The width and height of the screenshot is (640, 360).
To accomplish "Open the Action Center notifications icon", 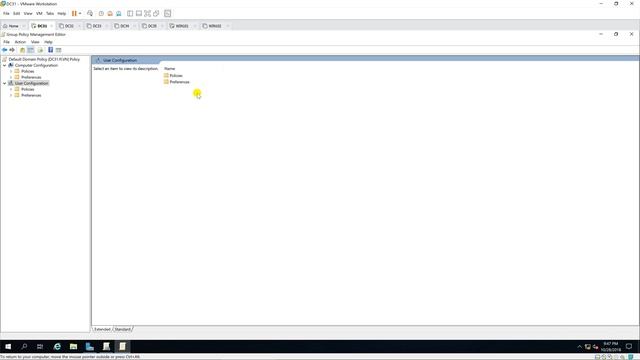I will point(629,347).
